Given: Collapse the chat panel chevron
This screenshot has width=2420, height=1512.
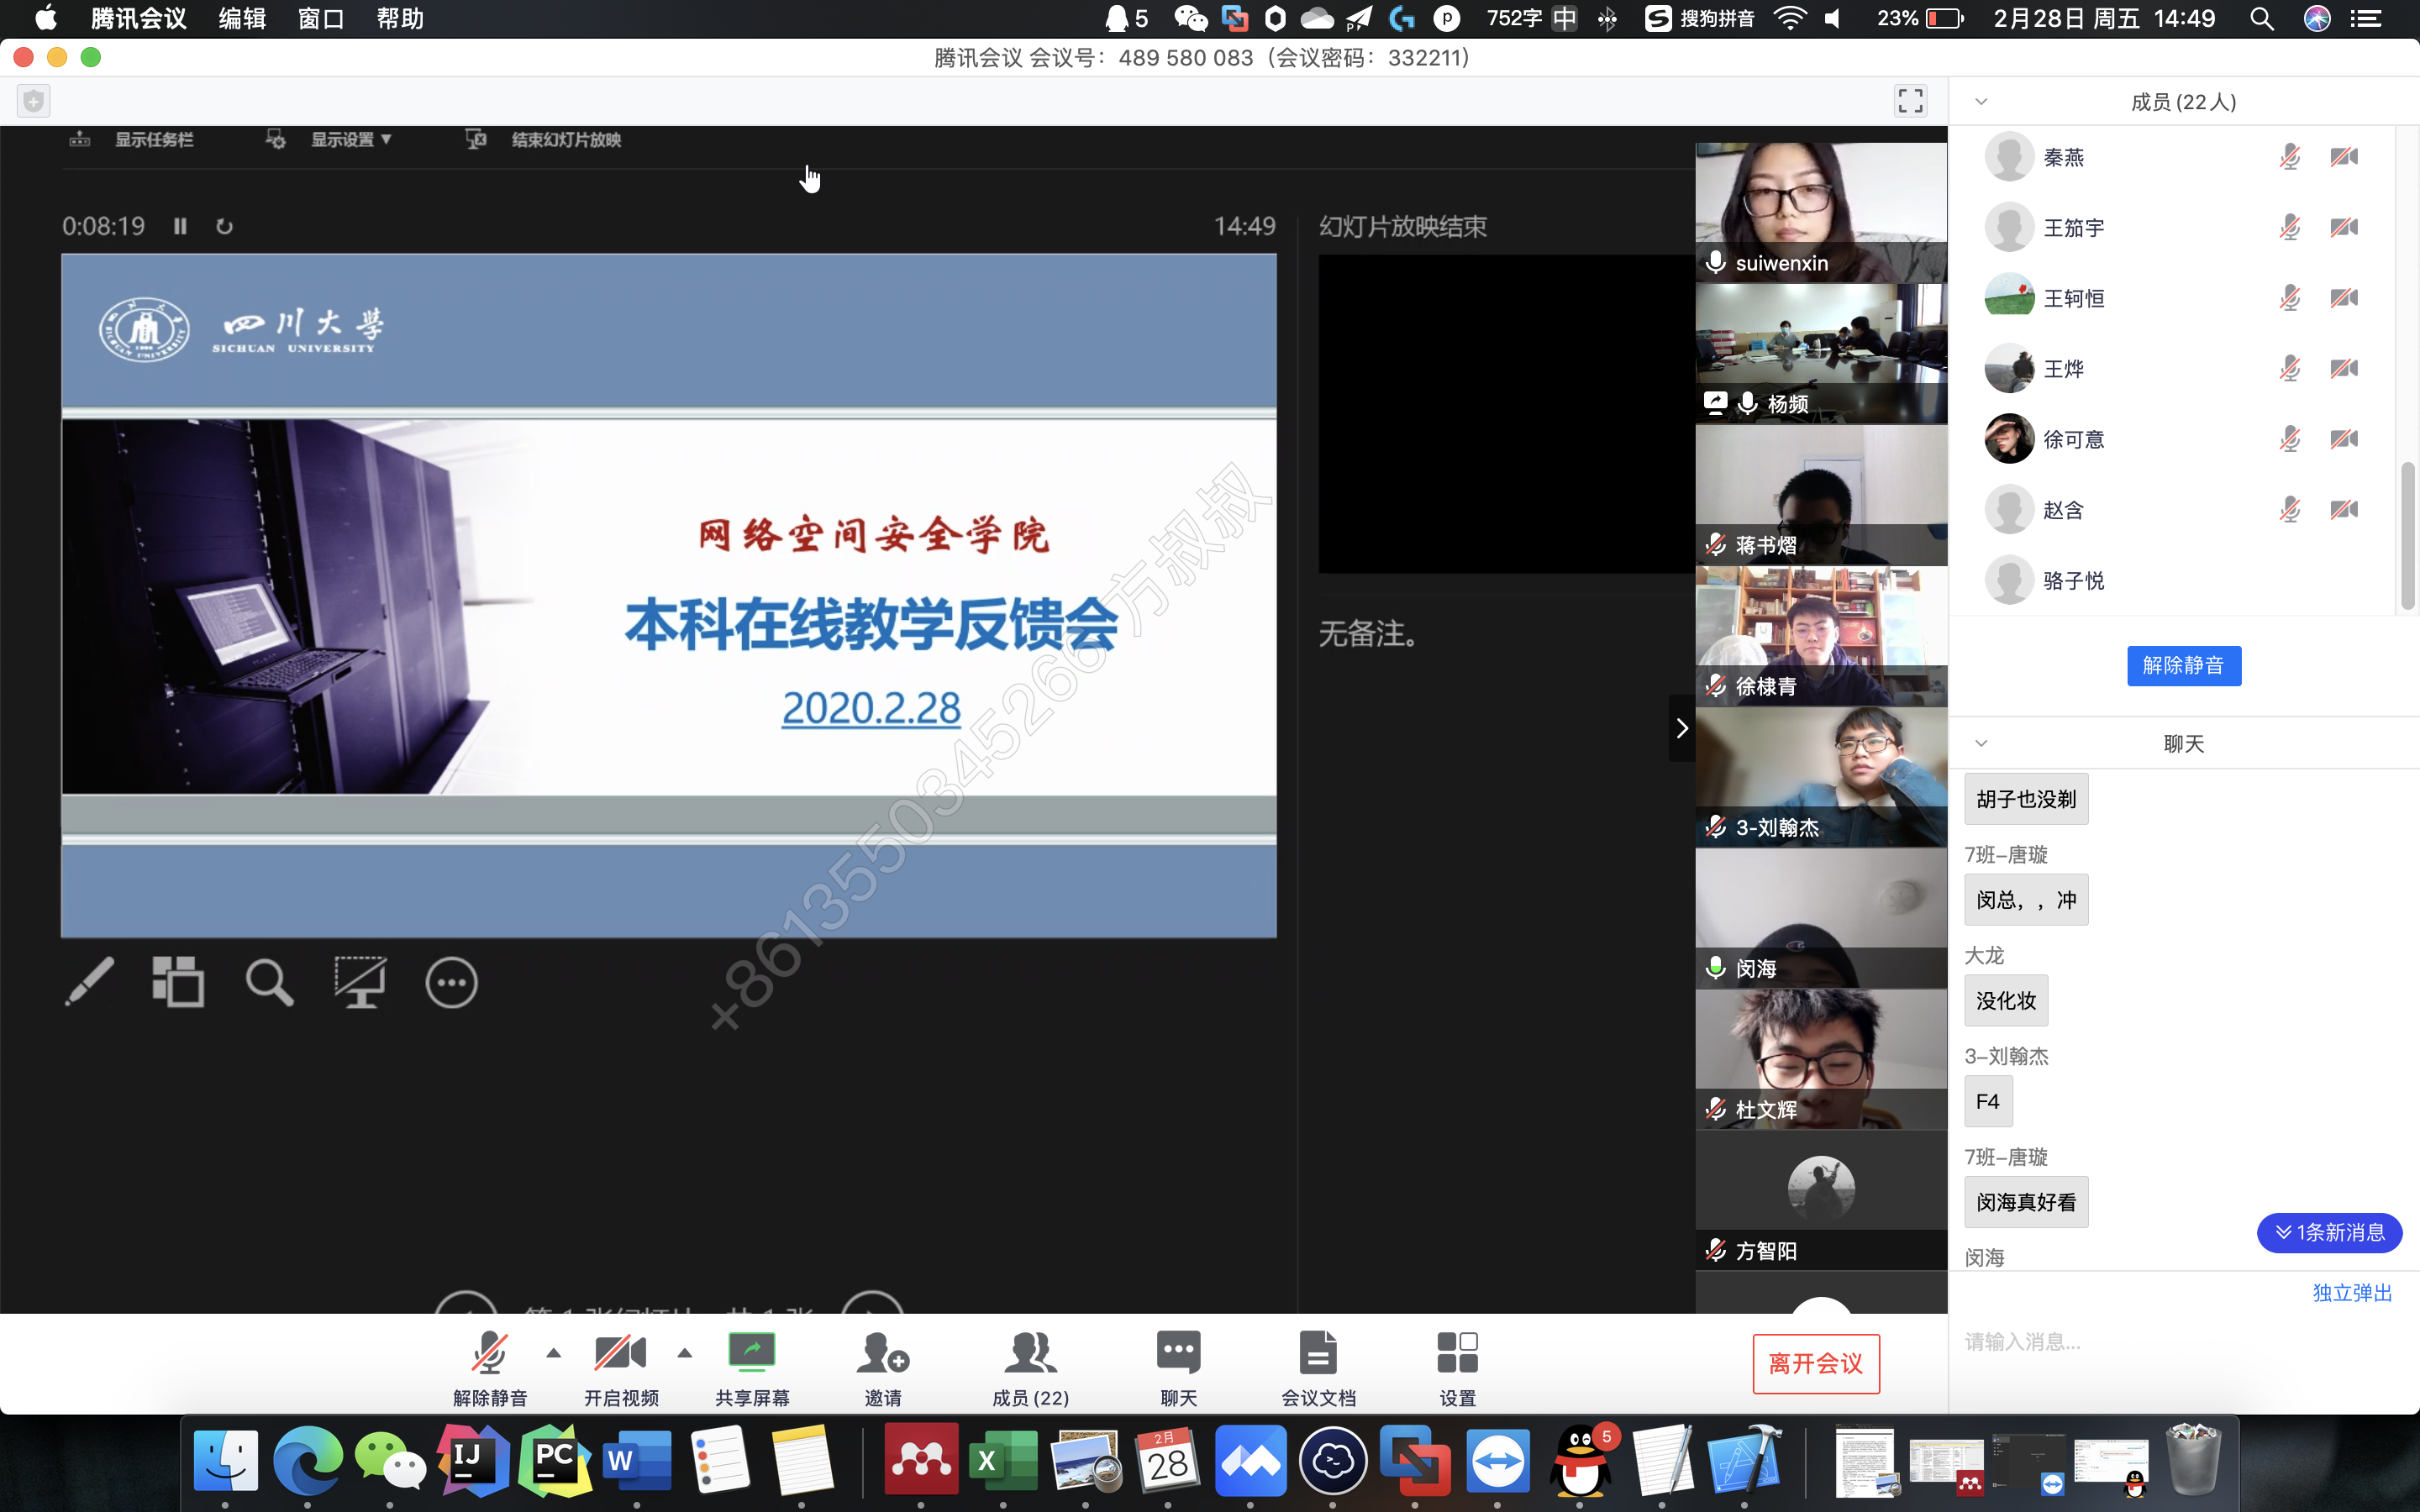Looking at the screenshot, I should [1981, 743].
